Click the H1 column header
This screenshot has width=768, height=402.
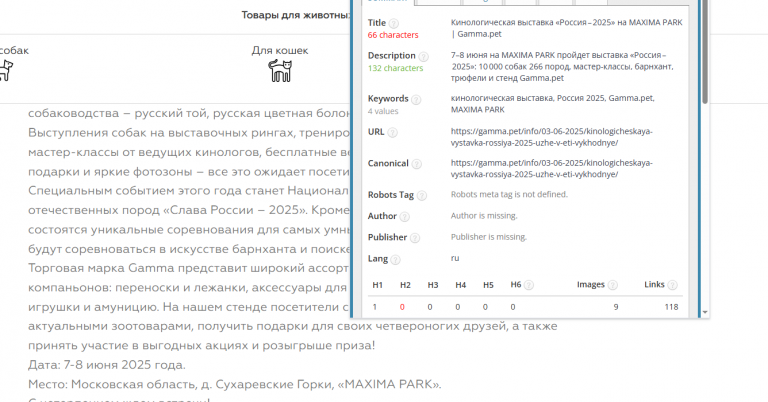pyautogui.click(x=378, y=285)
